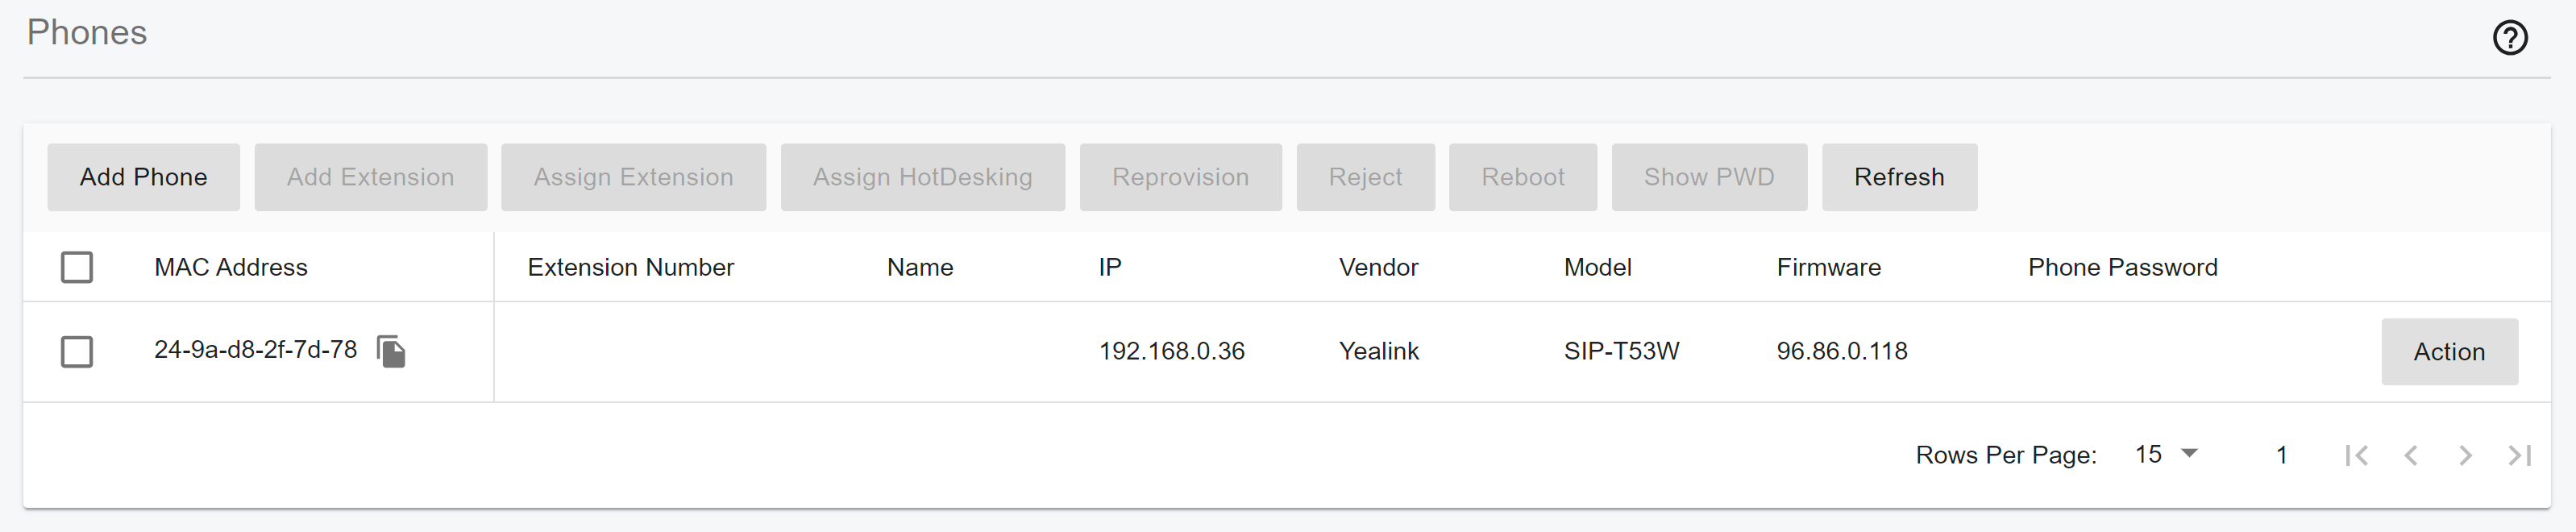Toggle the select-all header checkbox
The image size is (2576, 532).
click(77, 267)
